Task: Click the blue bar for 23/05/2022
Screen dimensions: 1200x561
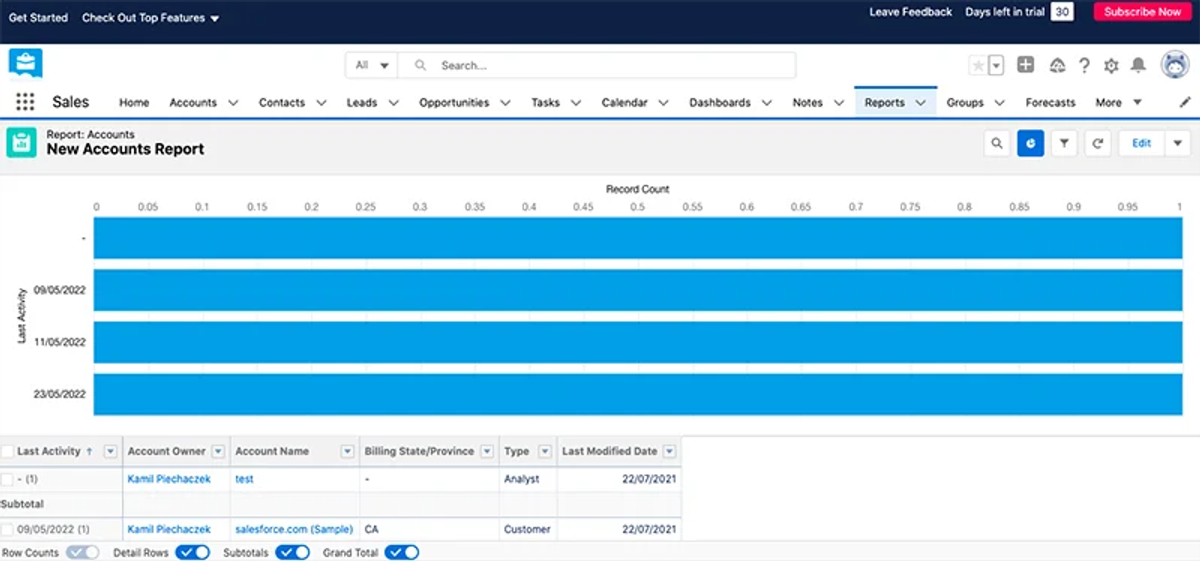Action: [638, 394]
